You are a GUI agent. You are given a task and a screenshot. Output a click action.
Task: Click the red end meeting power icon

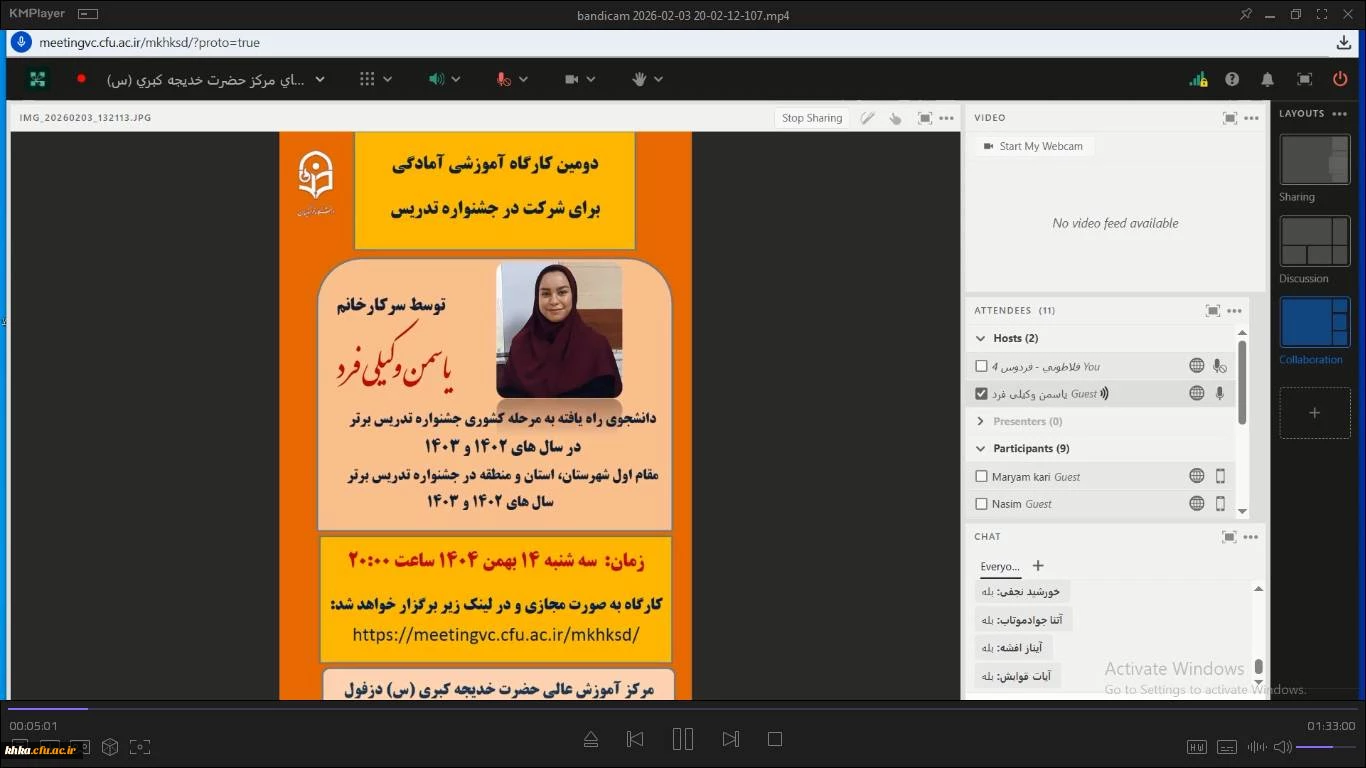1340,79
